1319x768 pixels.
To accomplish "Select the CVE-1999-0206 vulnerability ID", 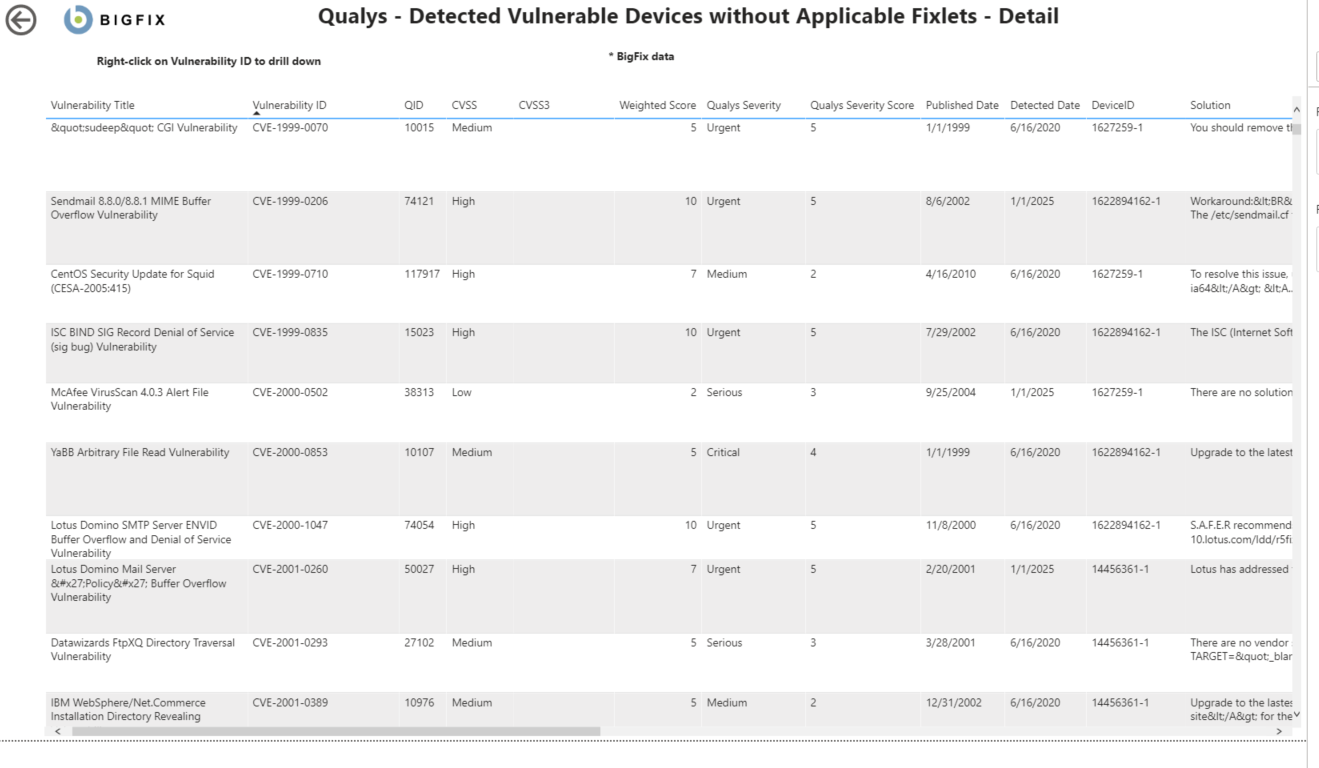I will coord(289,201).
